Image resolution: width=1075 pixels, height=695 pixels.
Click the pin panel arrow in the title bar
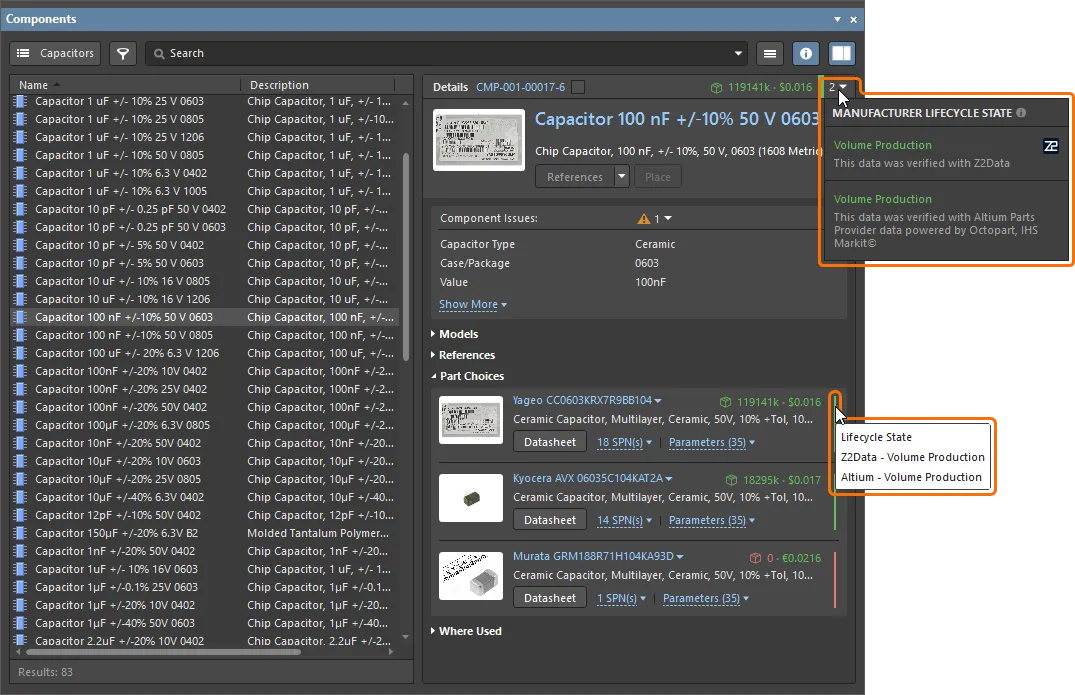(x=838, y=19)
